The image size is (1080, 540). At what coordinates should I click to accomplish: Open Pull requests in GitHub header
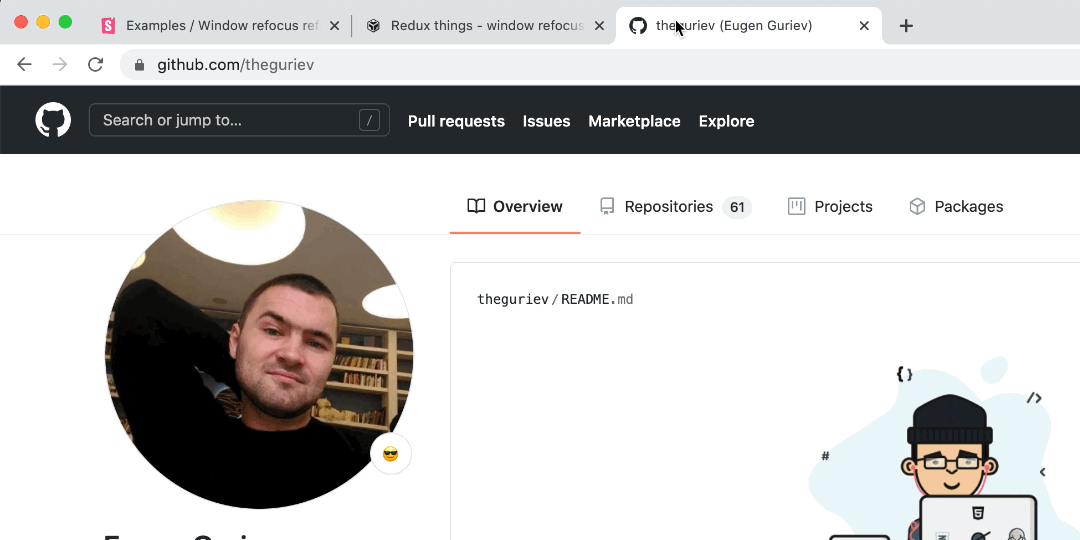(456, 121)
